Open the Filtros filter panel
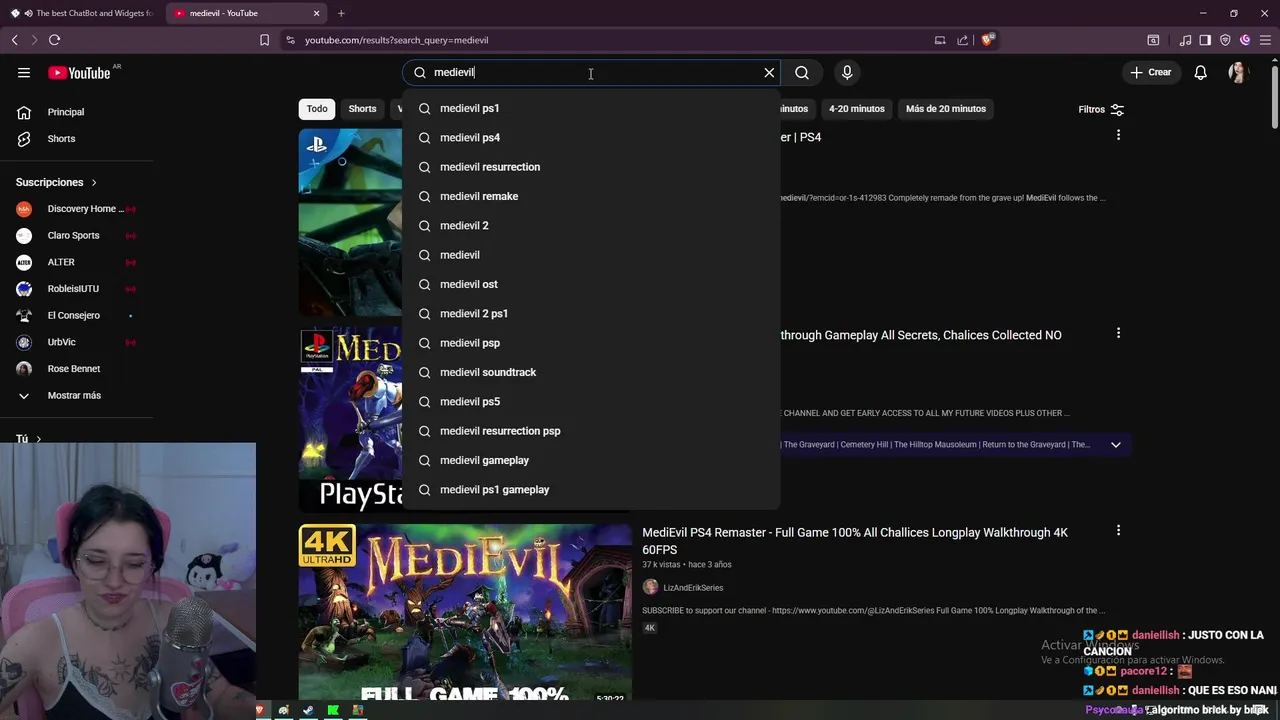Screen dimensions: 1280x720 1101,109
